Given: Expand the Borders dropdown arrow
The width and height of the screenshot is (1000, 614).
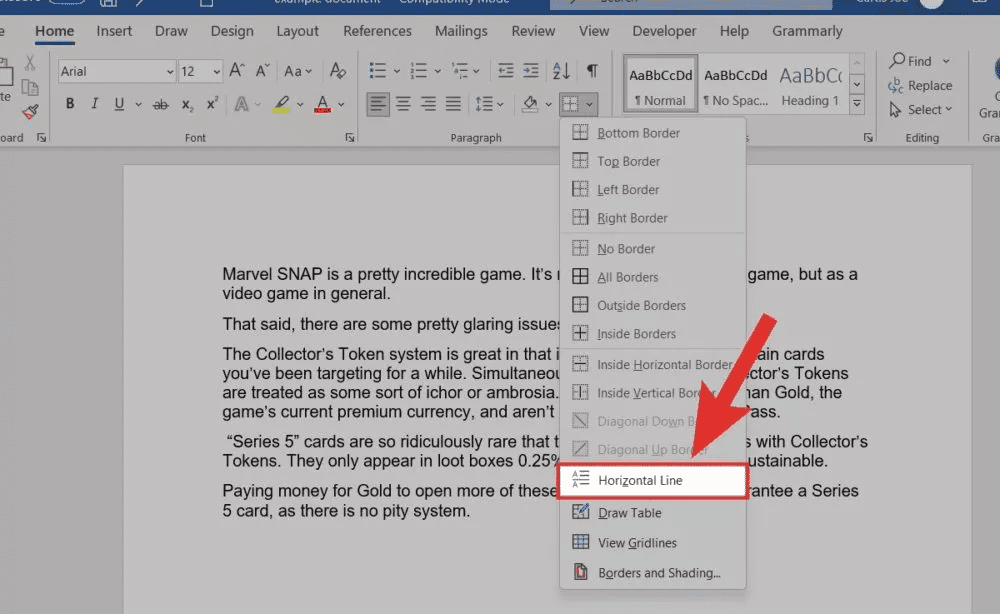Looking at the screenshot, I should (591, 104).
